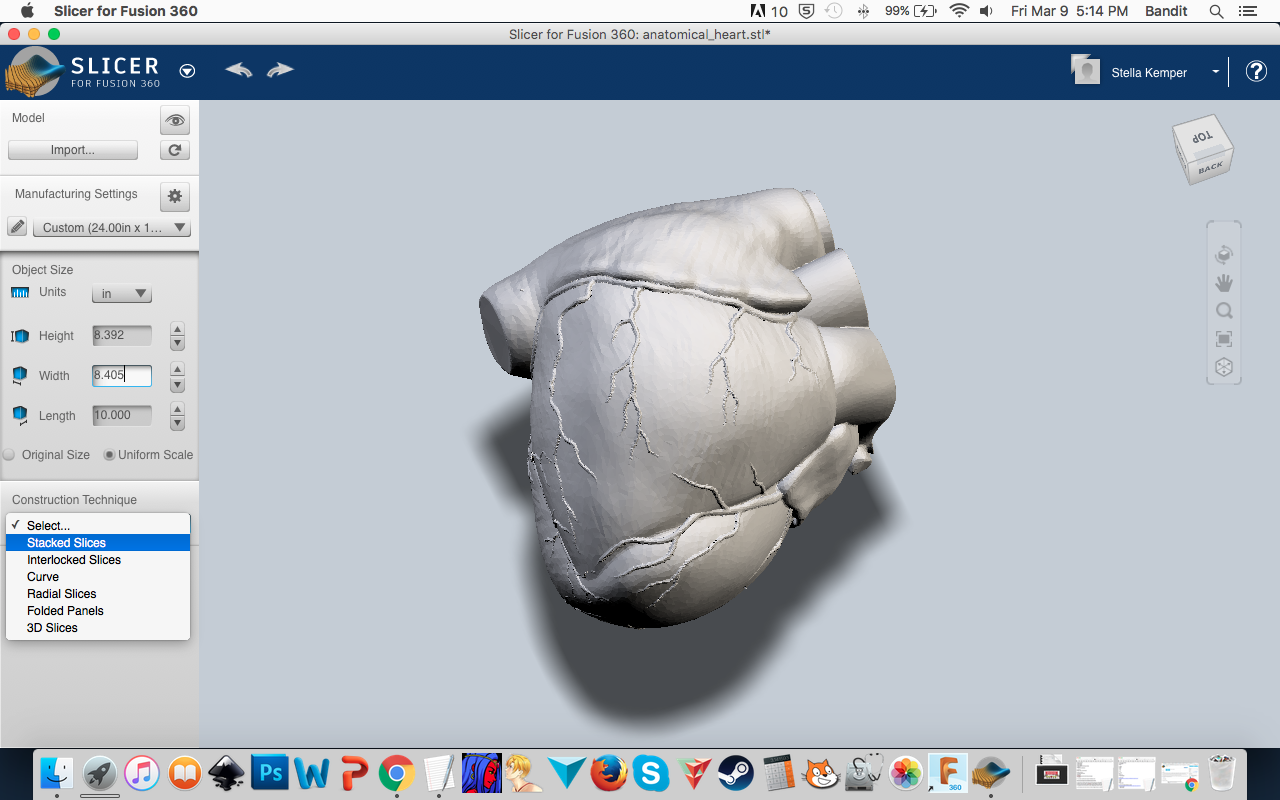Choose Select... in construction technique list
The image size is (1280, 800).
[98, 525]
